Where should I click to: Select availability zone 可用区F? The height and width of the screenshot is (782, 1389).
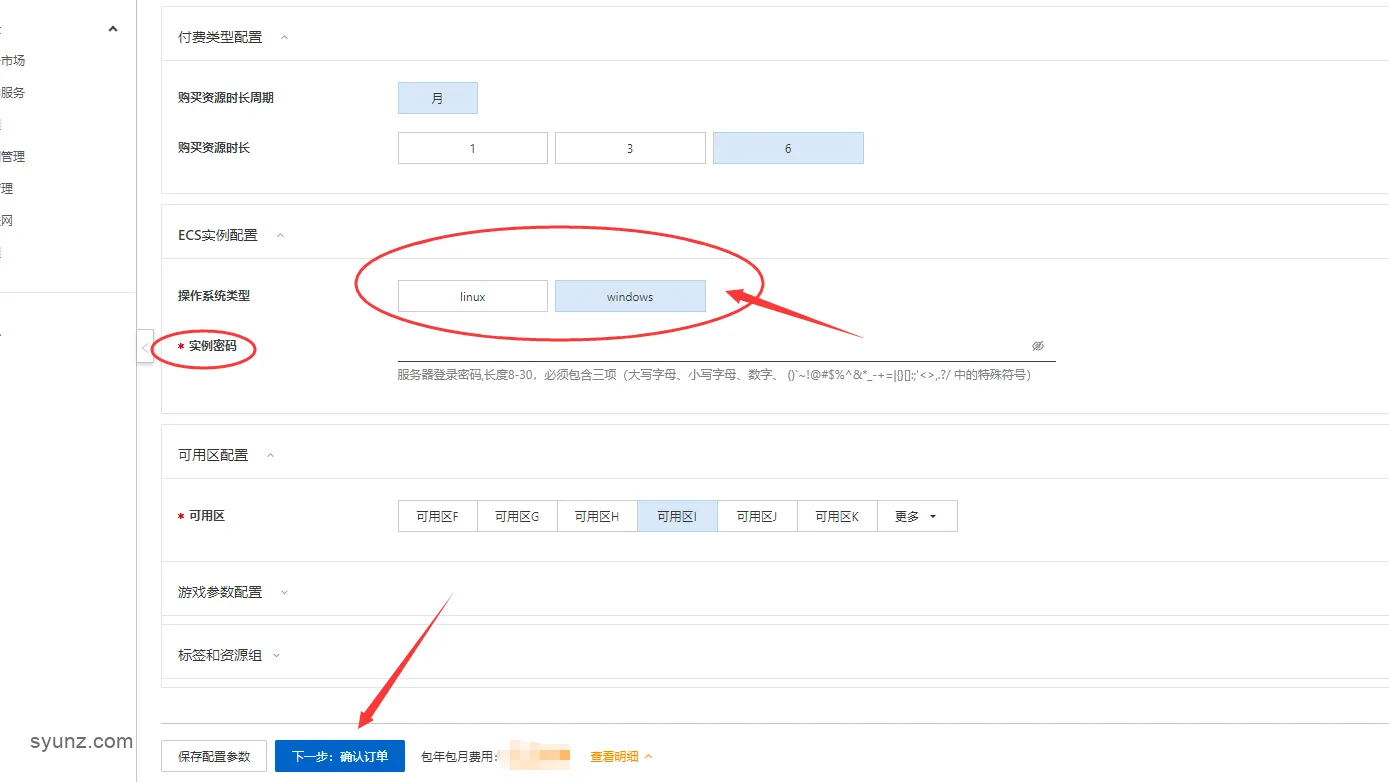coord(438,516)
